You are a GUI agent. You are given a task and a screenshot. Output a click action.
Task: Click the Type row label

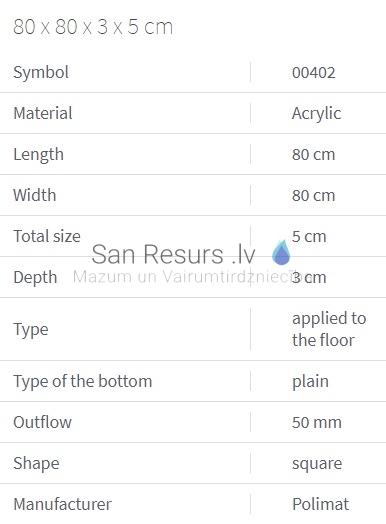(31, 330)
